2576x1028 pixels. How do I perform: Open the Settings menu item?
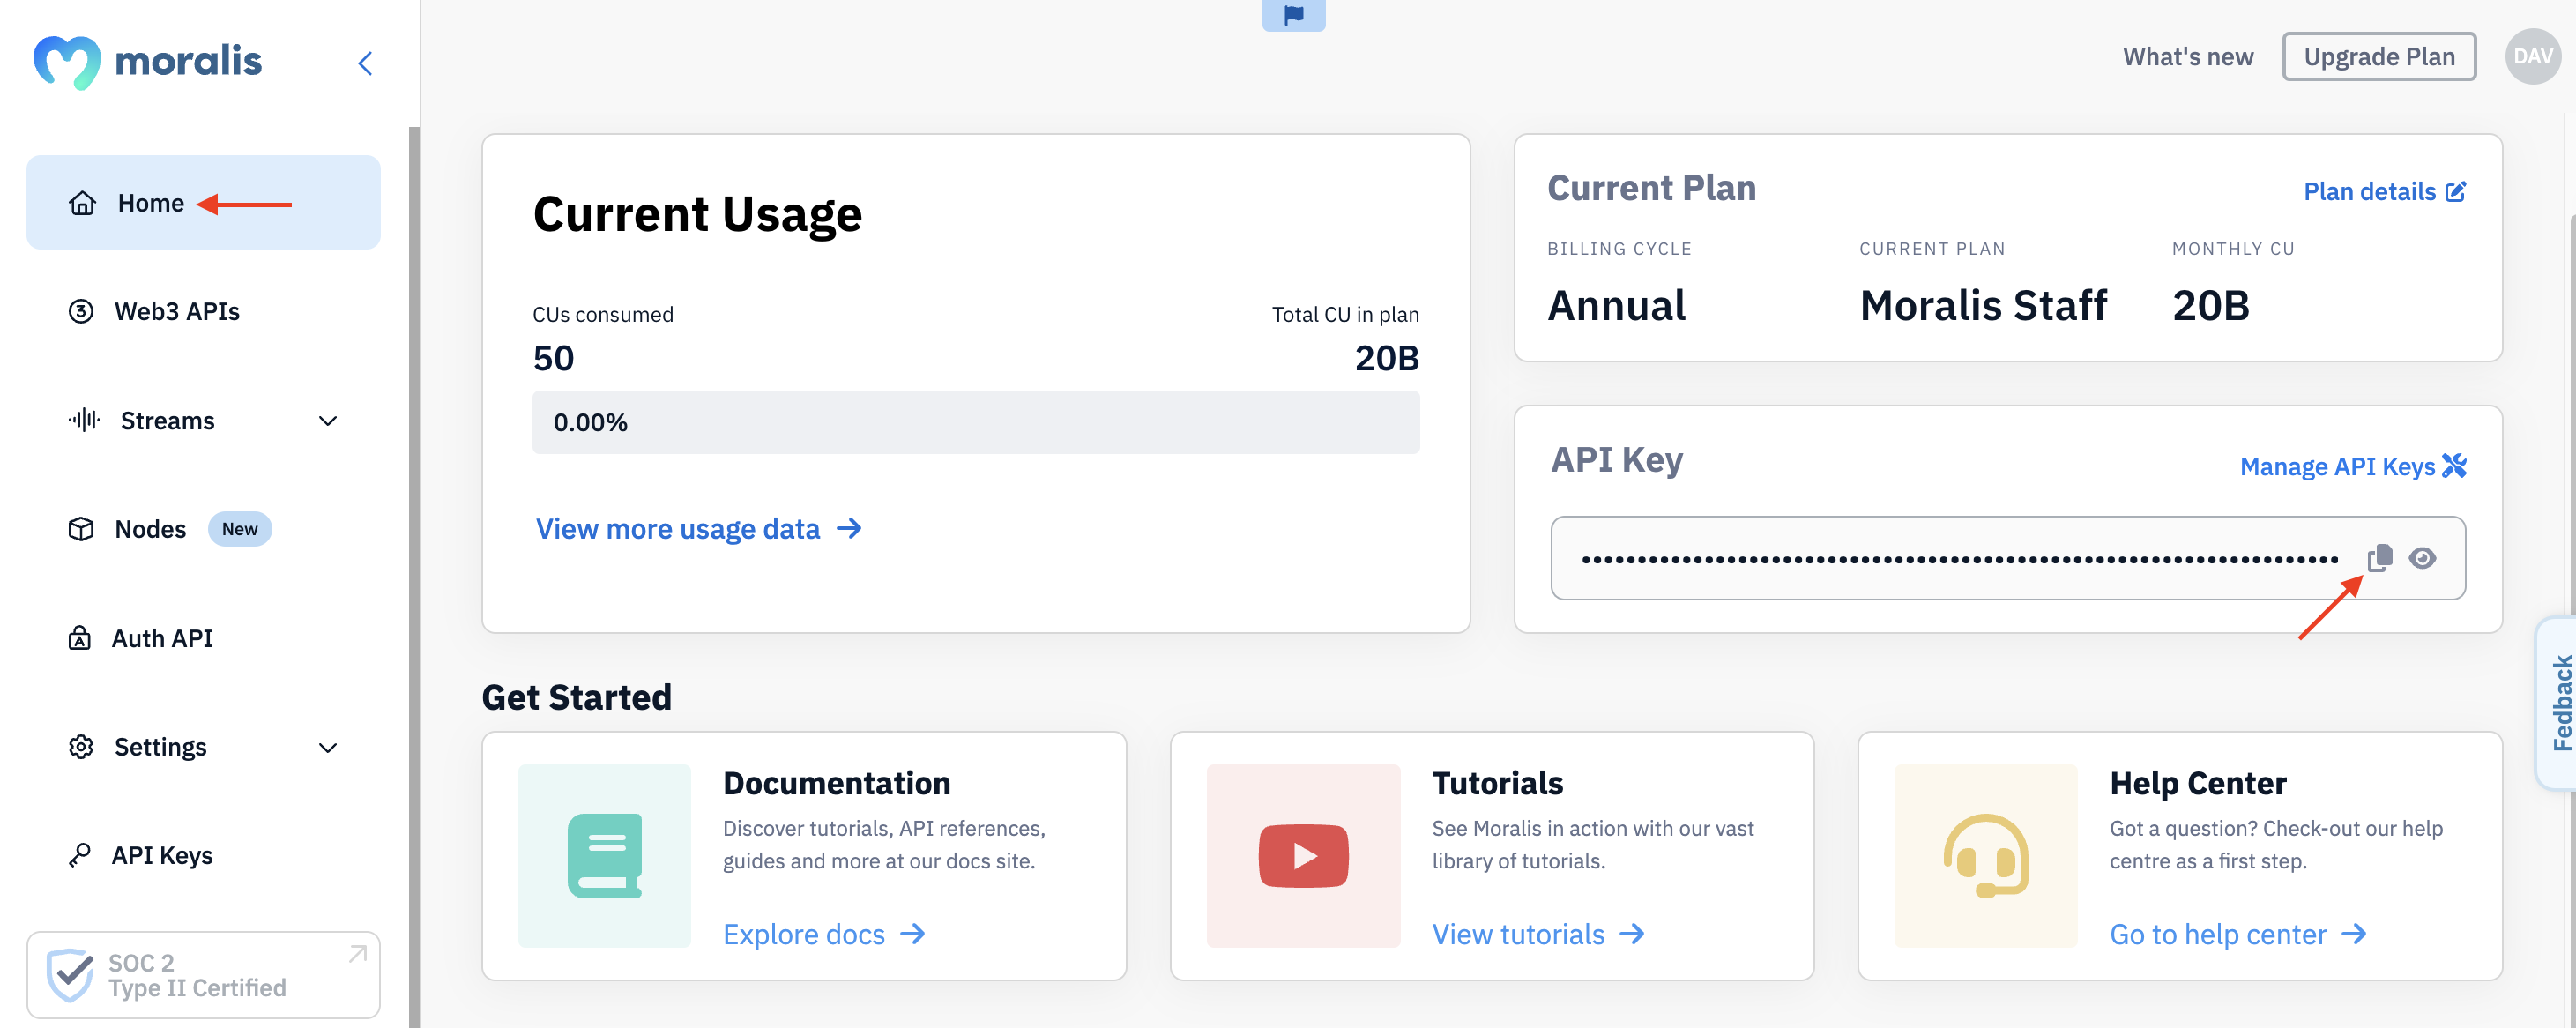pyautogui.click(x=203, y=747)
